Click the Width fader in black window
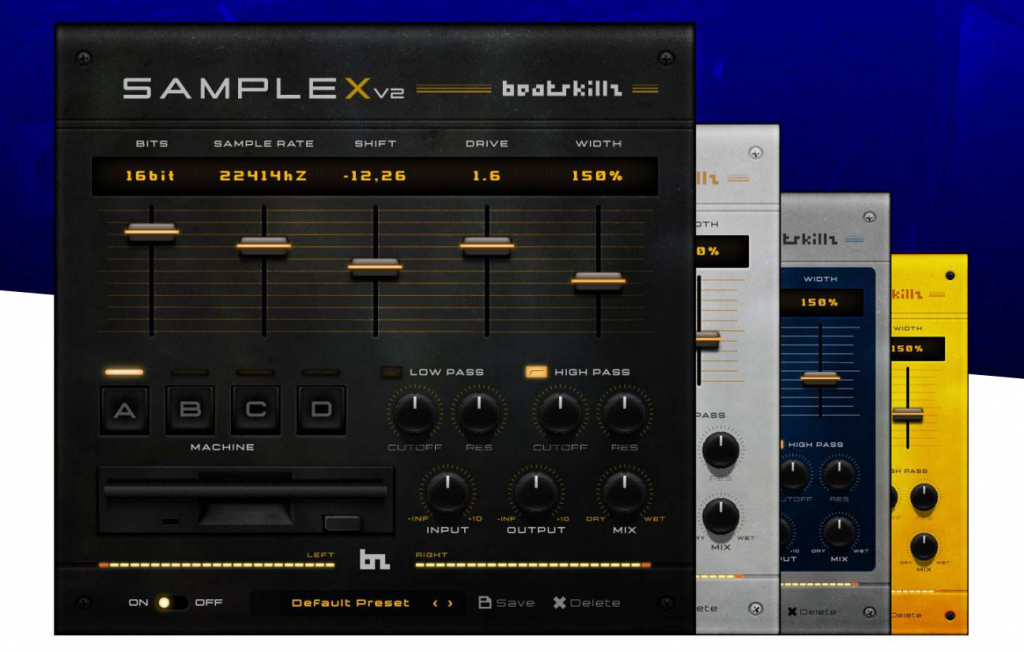 pos(598,281)
